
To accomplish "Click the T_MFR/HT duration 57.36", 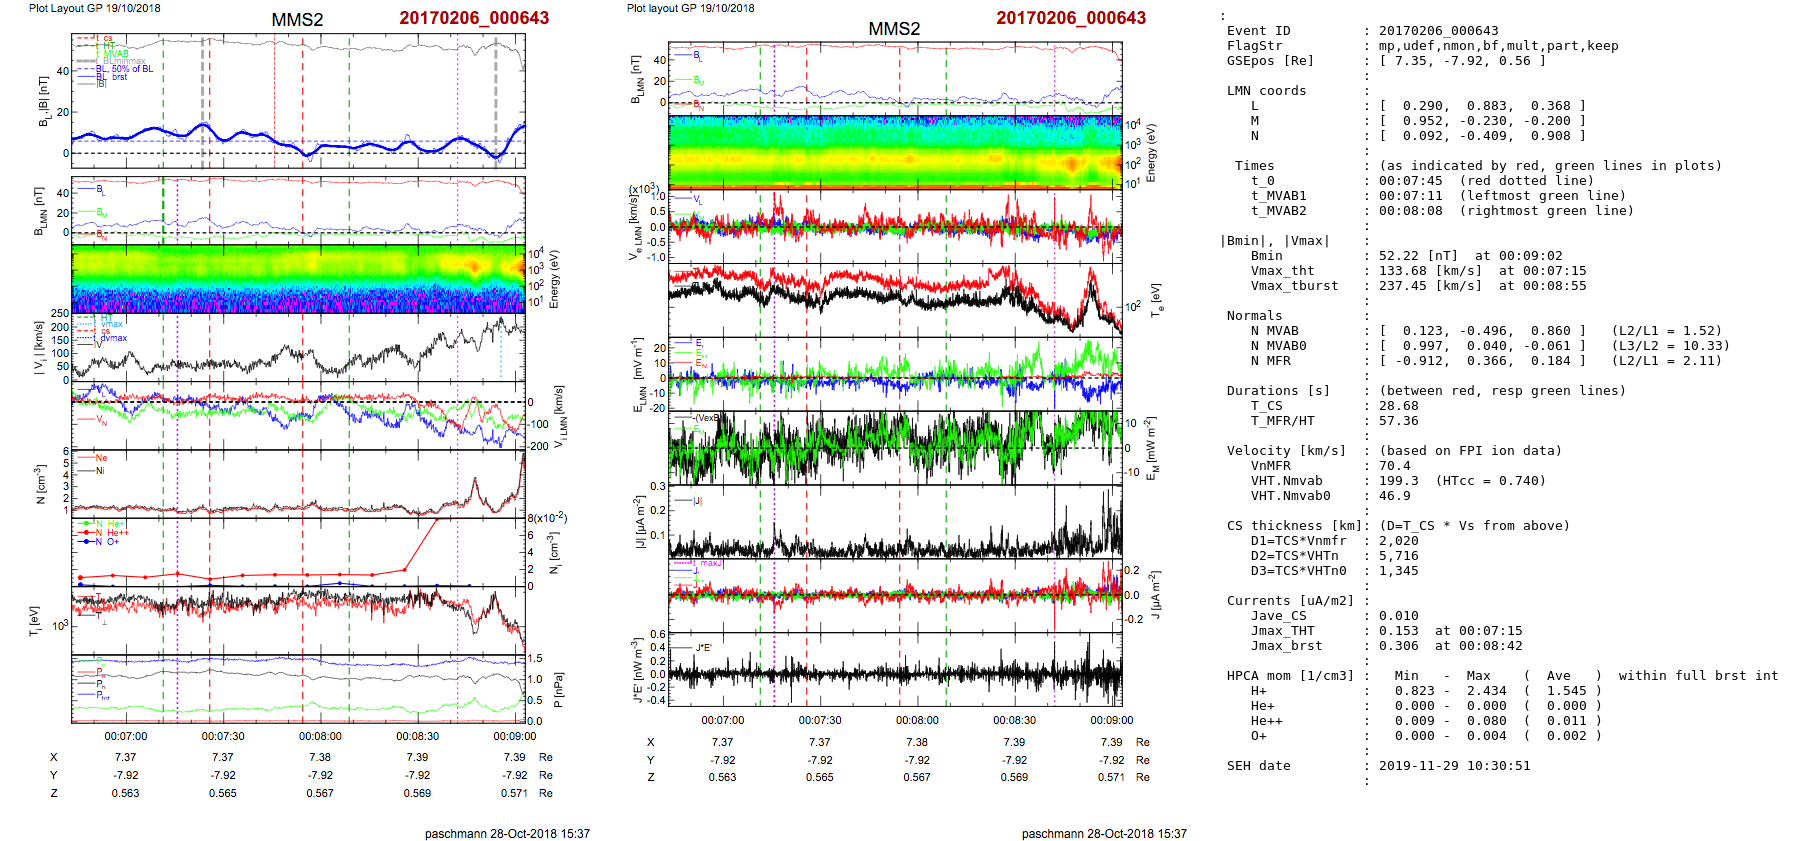I will click(x=1398, y=421).
